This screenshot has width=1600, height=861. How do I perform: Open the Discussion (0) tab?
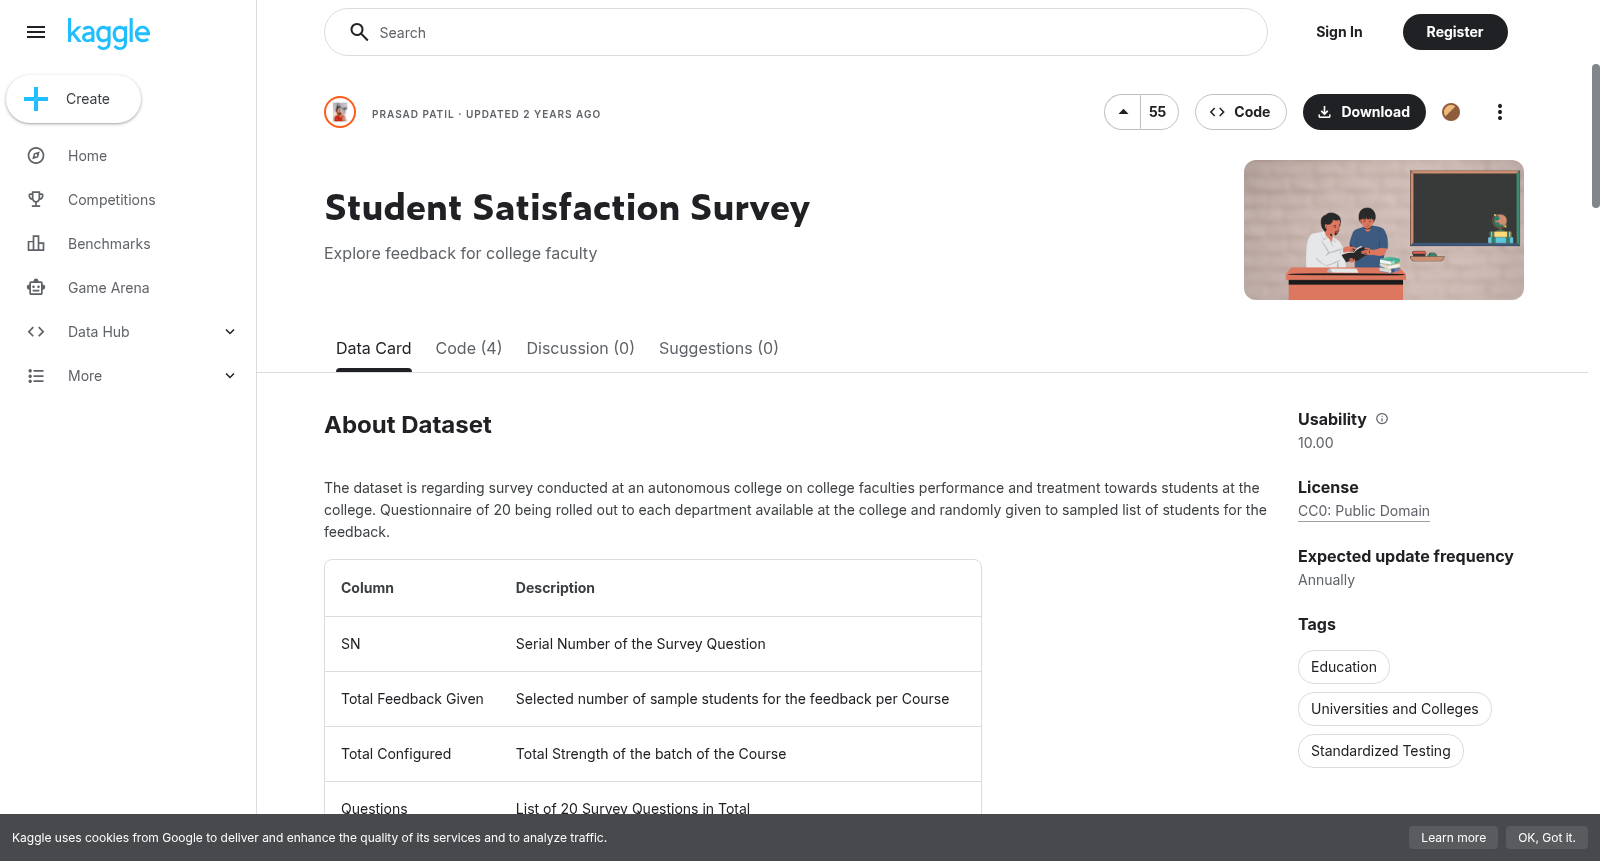(x=581, y=348)
